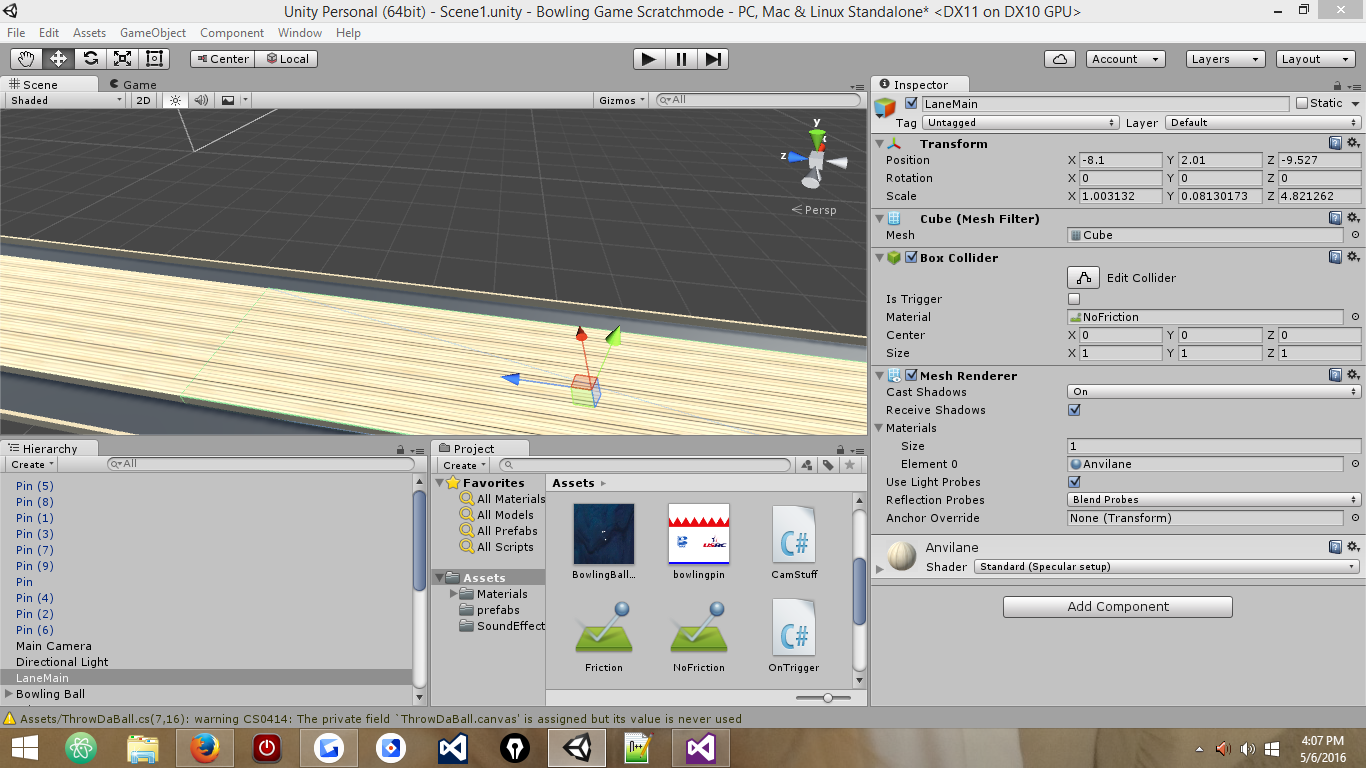Click Search by Type icon in Project

coord(806,465)
